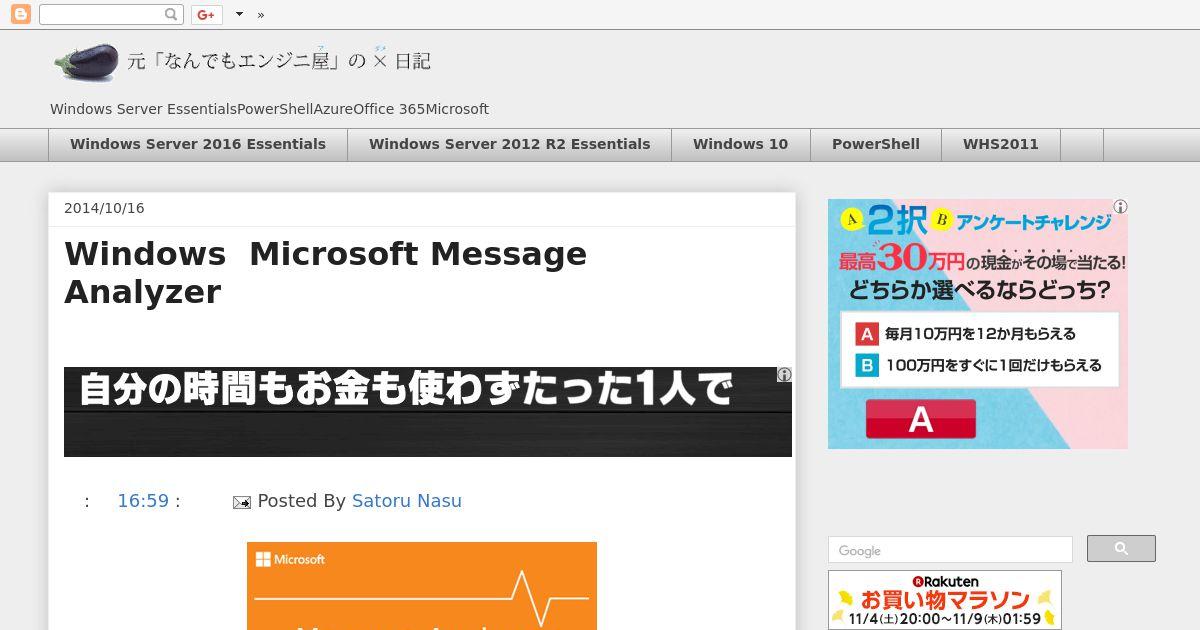This screenshot has height=630, width=1200.
Task: Open ad info icon on survey ad
Action: click(x=1120, y=207)
